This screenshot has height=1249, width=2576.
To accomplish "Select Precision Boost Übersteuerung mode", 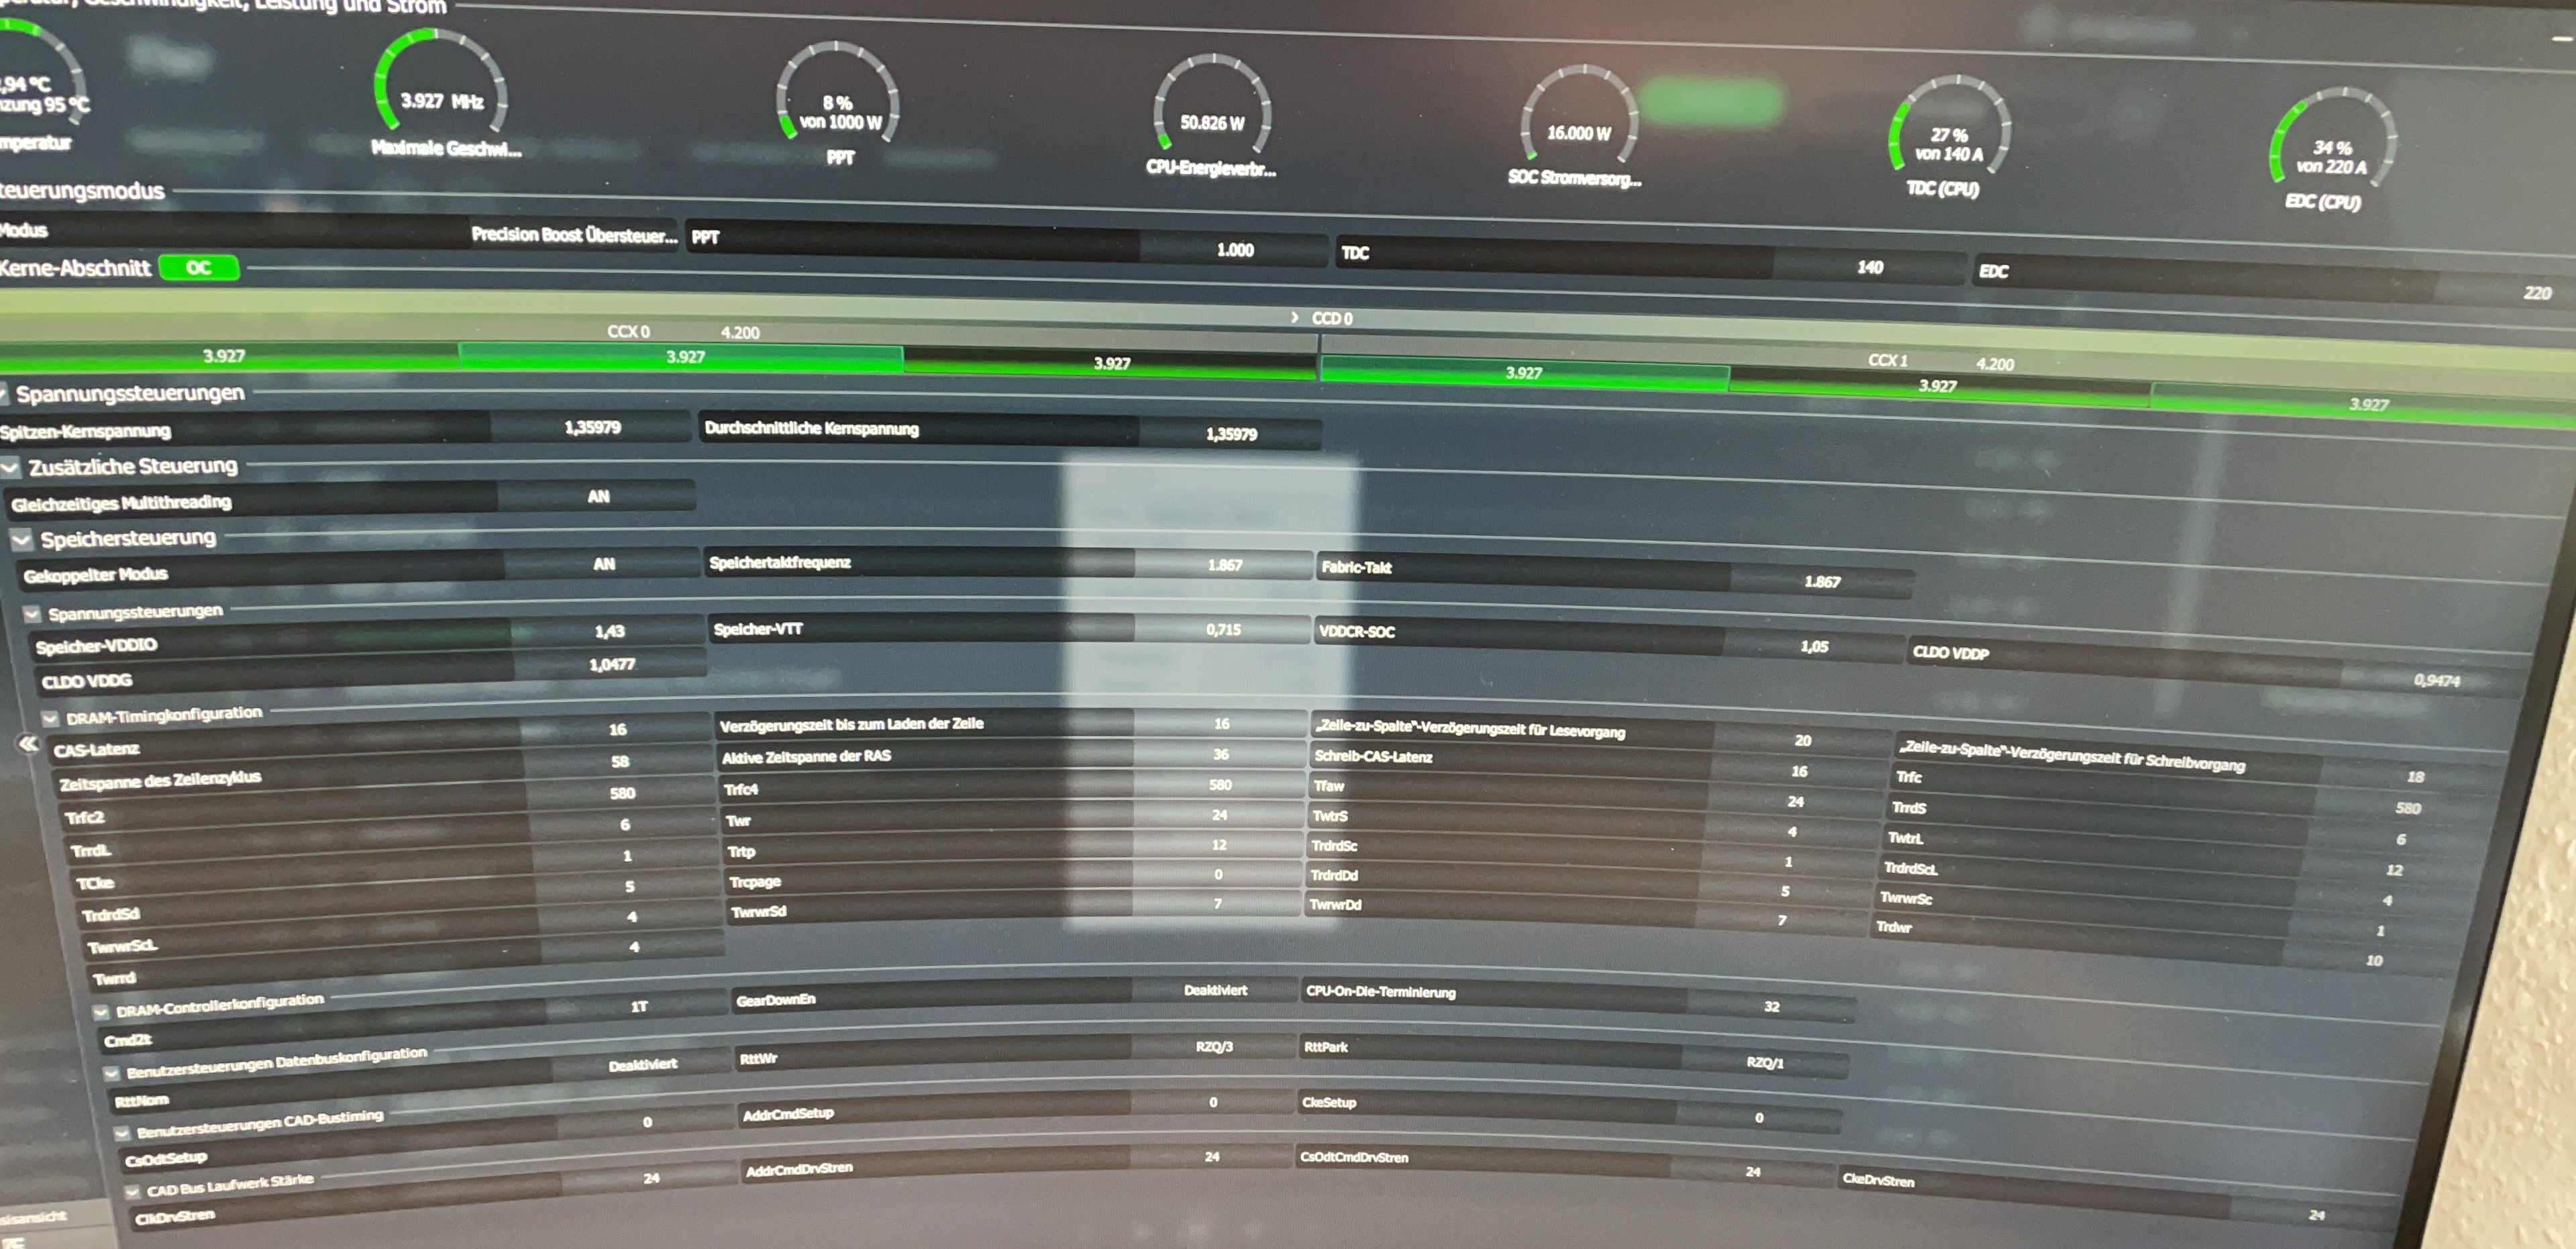I will 573,235.
